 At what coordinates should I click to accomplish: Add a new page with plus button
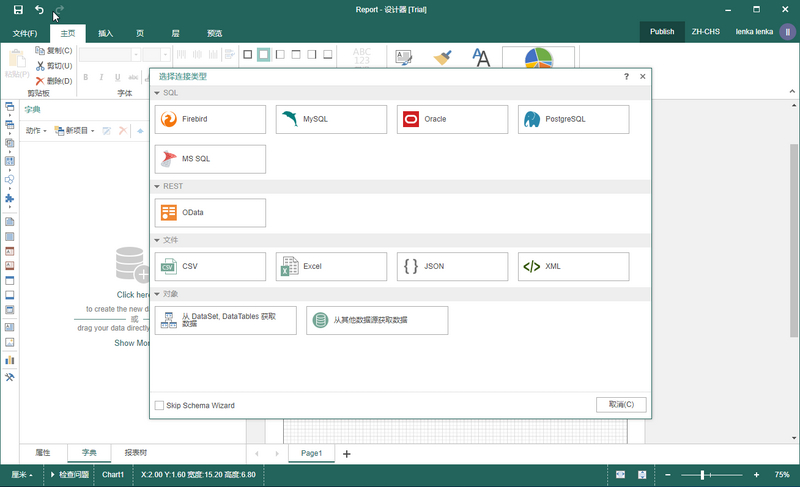[x=346, y=454]
